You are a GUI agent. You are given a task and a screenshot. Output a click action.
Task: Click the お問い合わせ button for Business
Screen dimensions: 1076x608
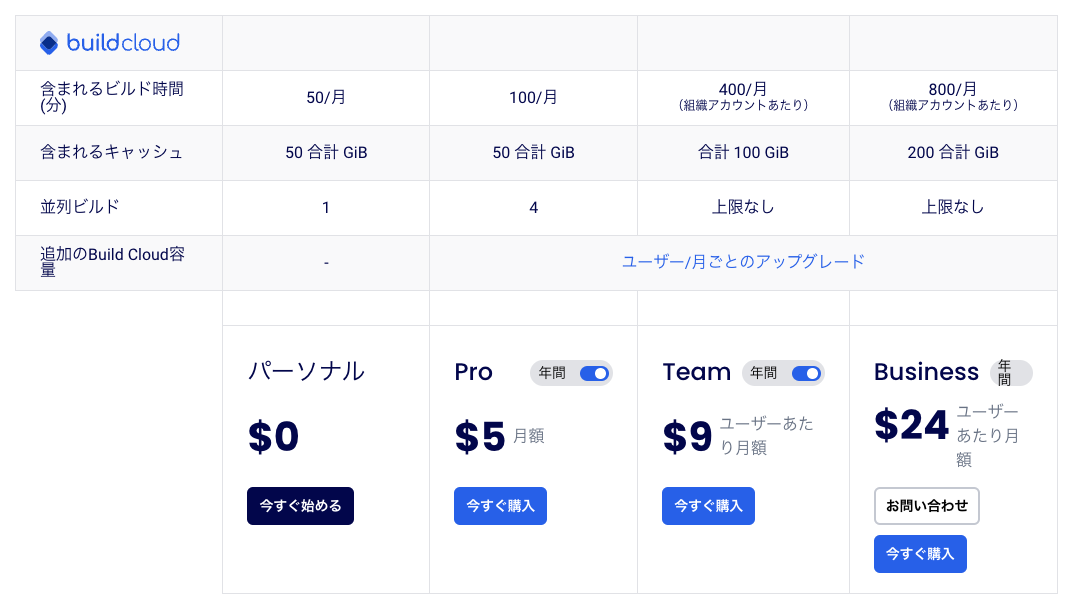pyautogui.click(x=926, y=506)
